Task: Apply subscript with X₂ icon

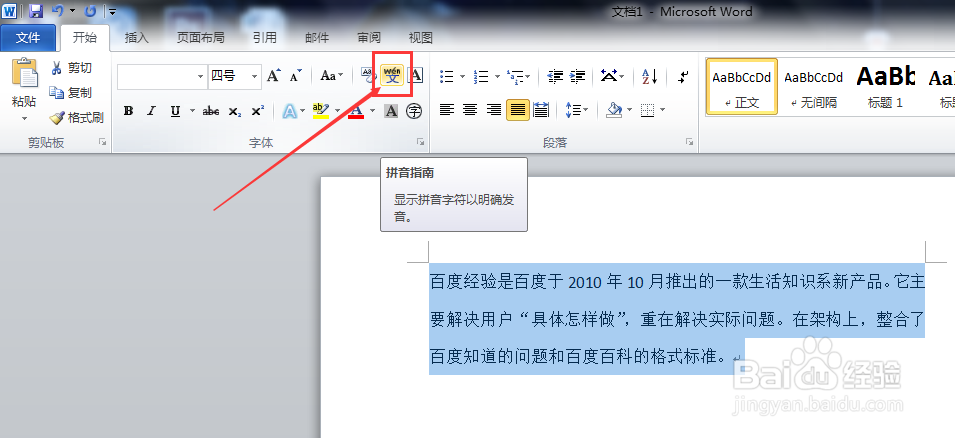Action: (235, 111)
